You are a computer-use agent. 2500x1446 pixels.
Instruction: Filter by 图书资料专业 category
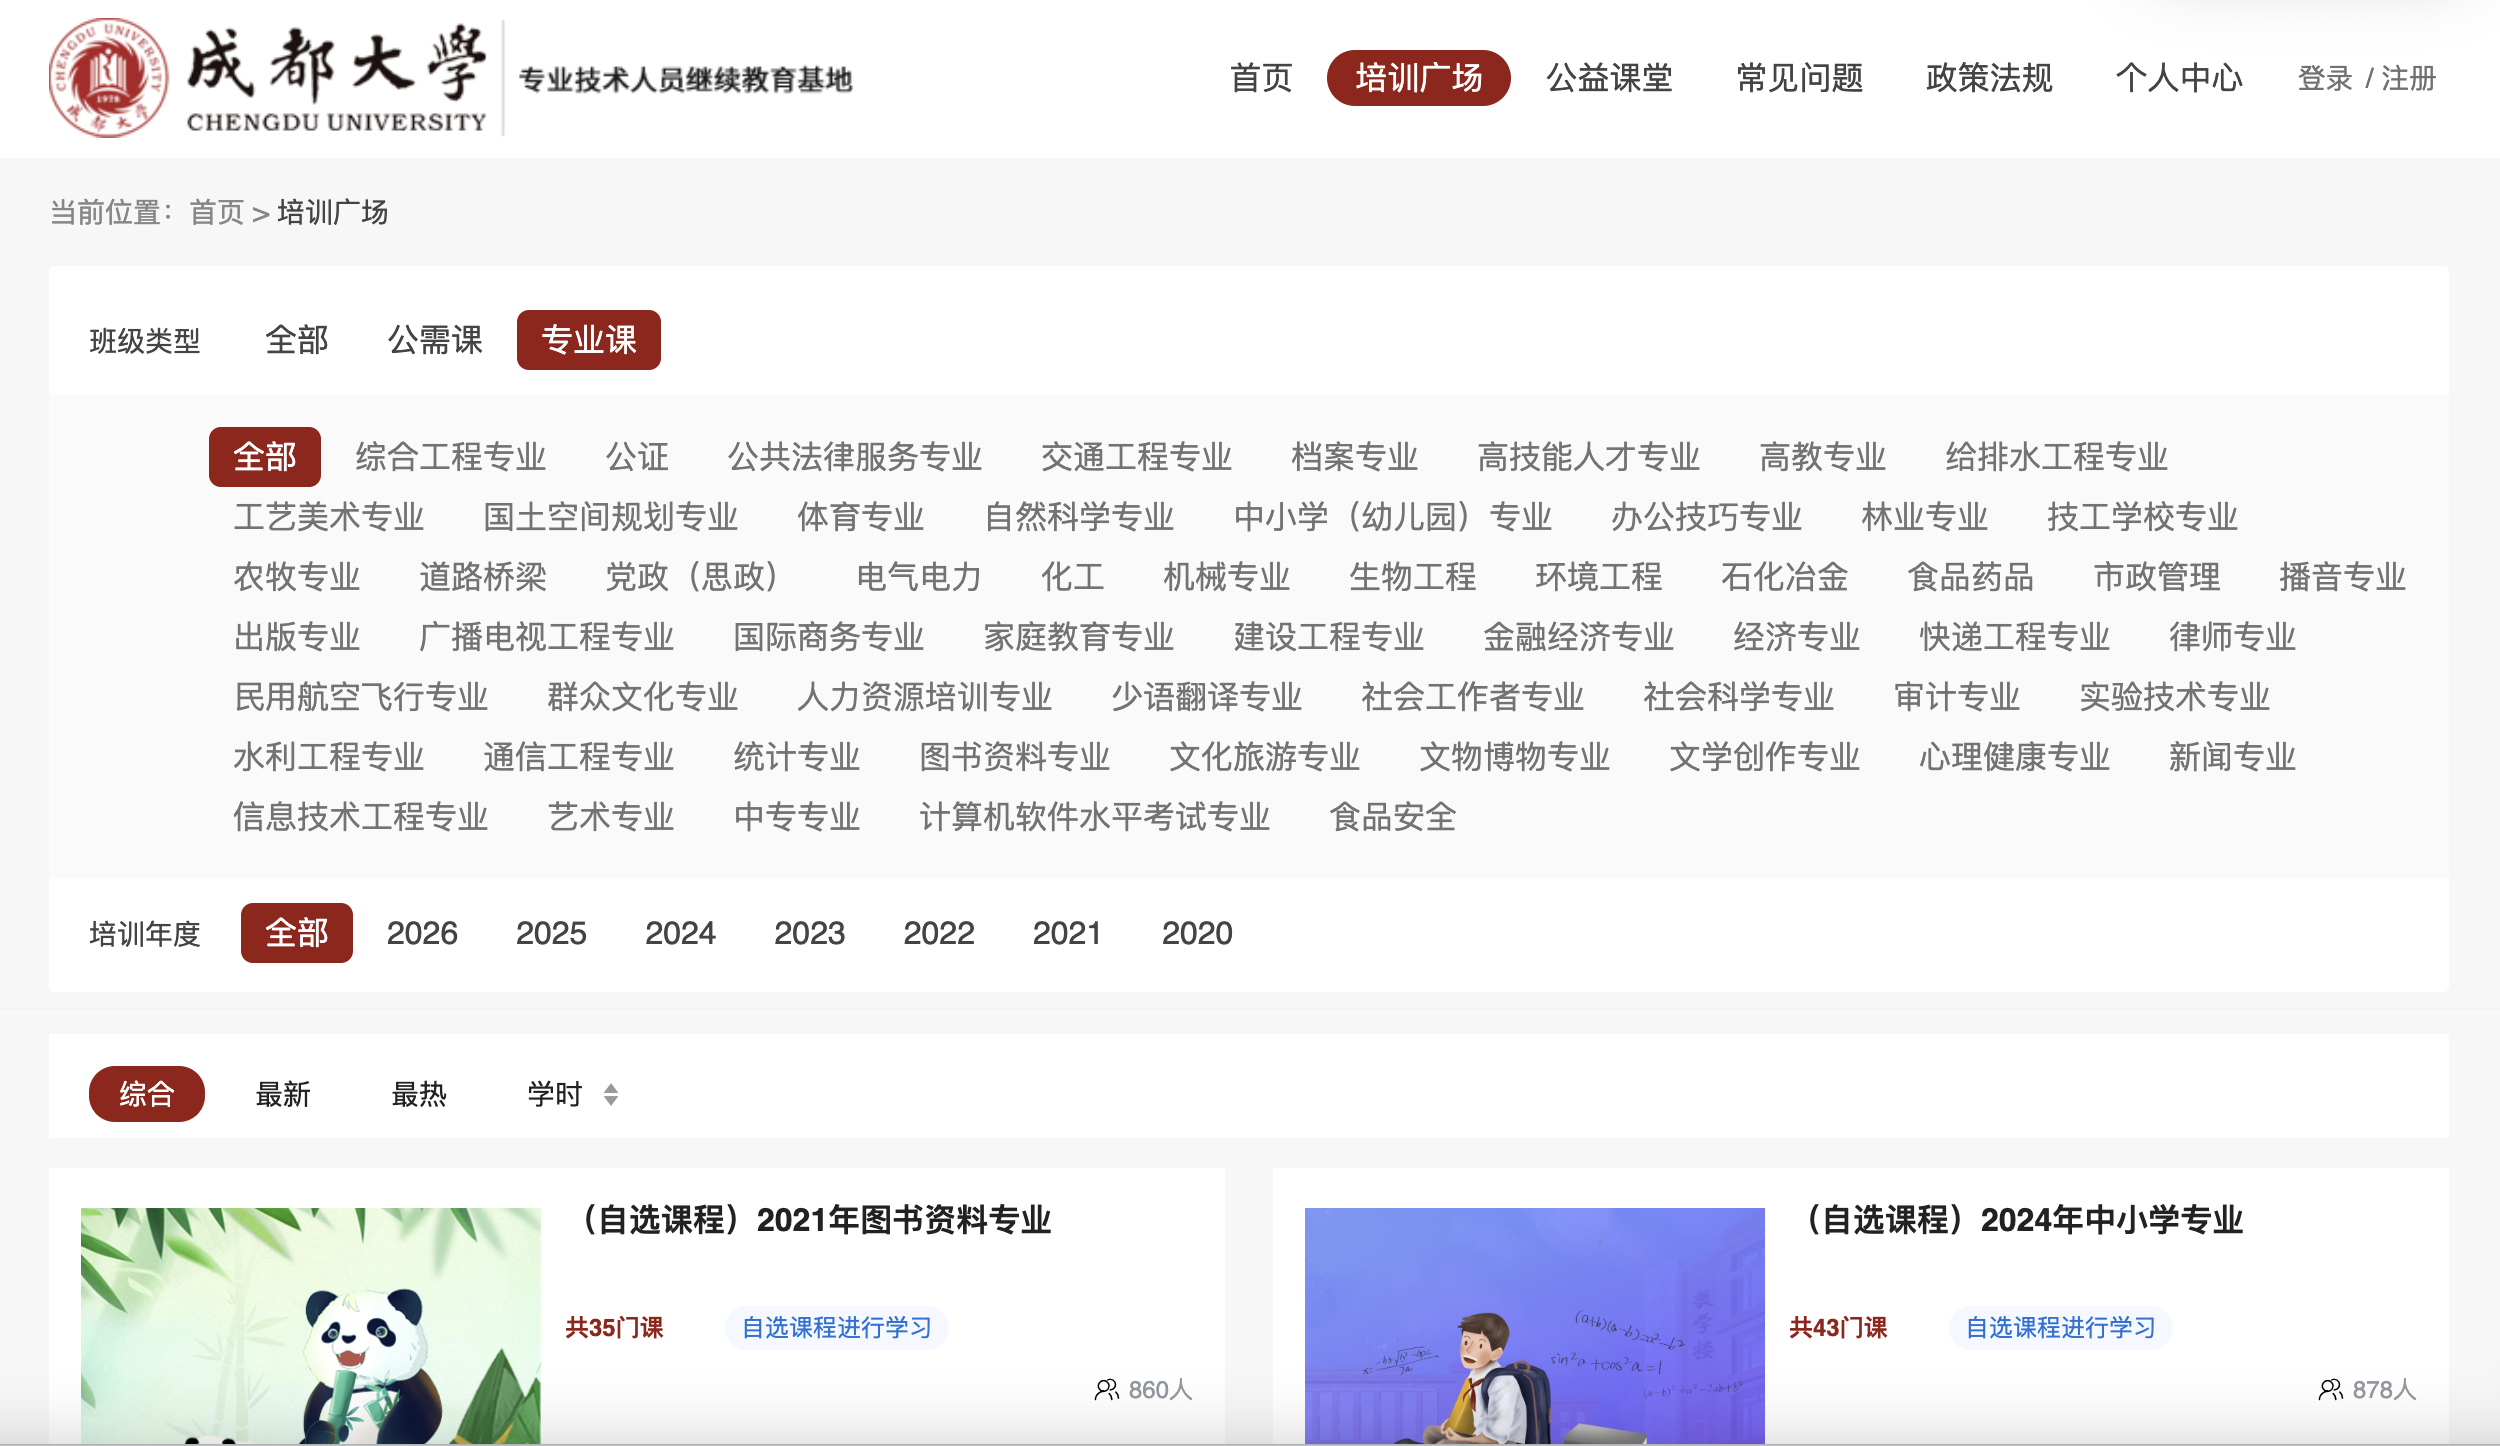coord(1014,757)
